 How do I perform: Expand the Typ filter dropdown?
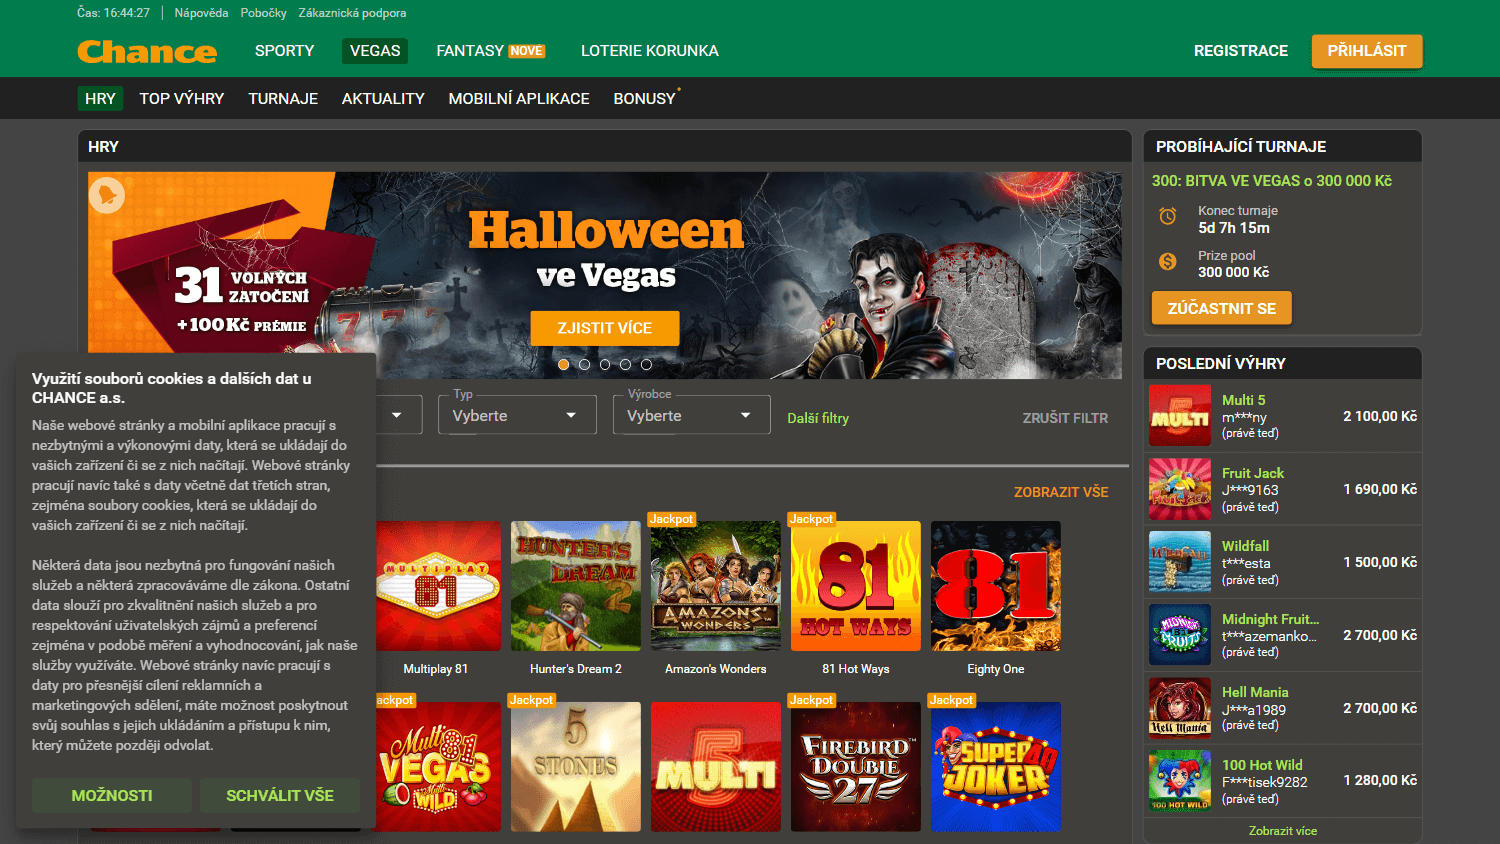[517, 415]
